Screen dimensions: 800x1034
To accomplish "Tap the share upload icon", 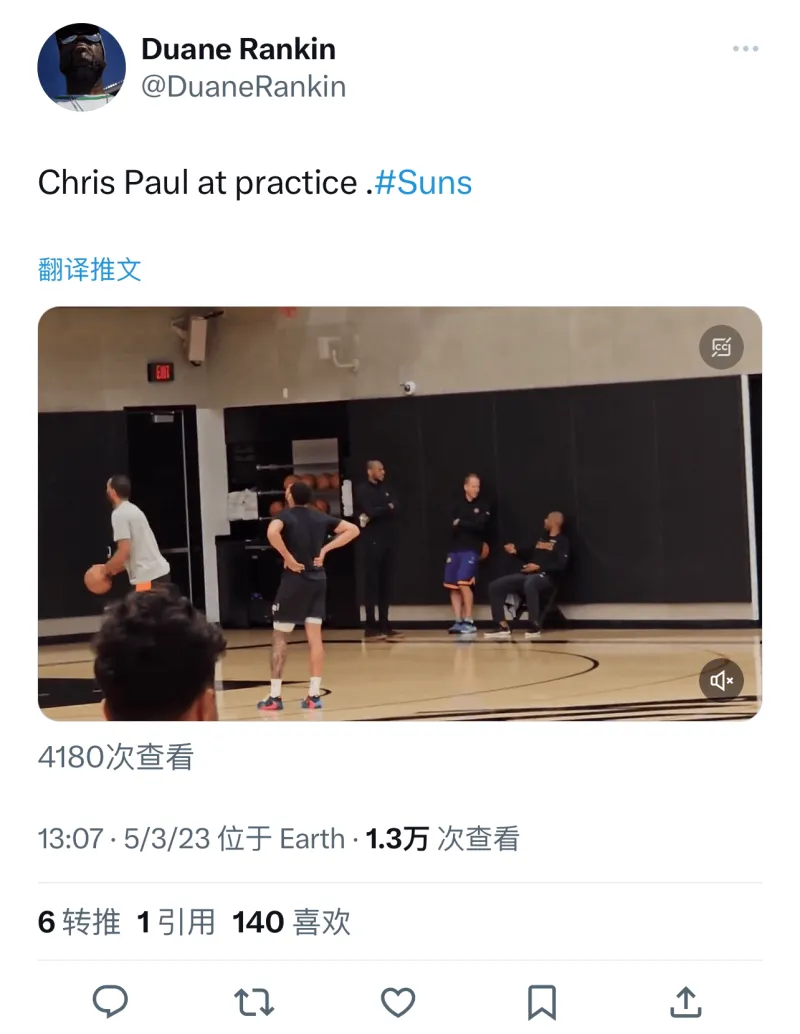I will point(686,1002).
